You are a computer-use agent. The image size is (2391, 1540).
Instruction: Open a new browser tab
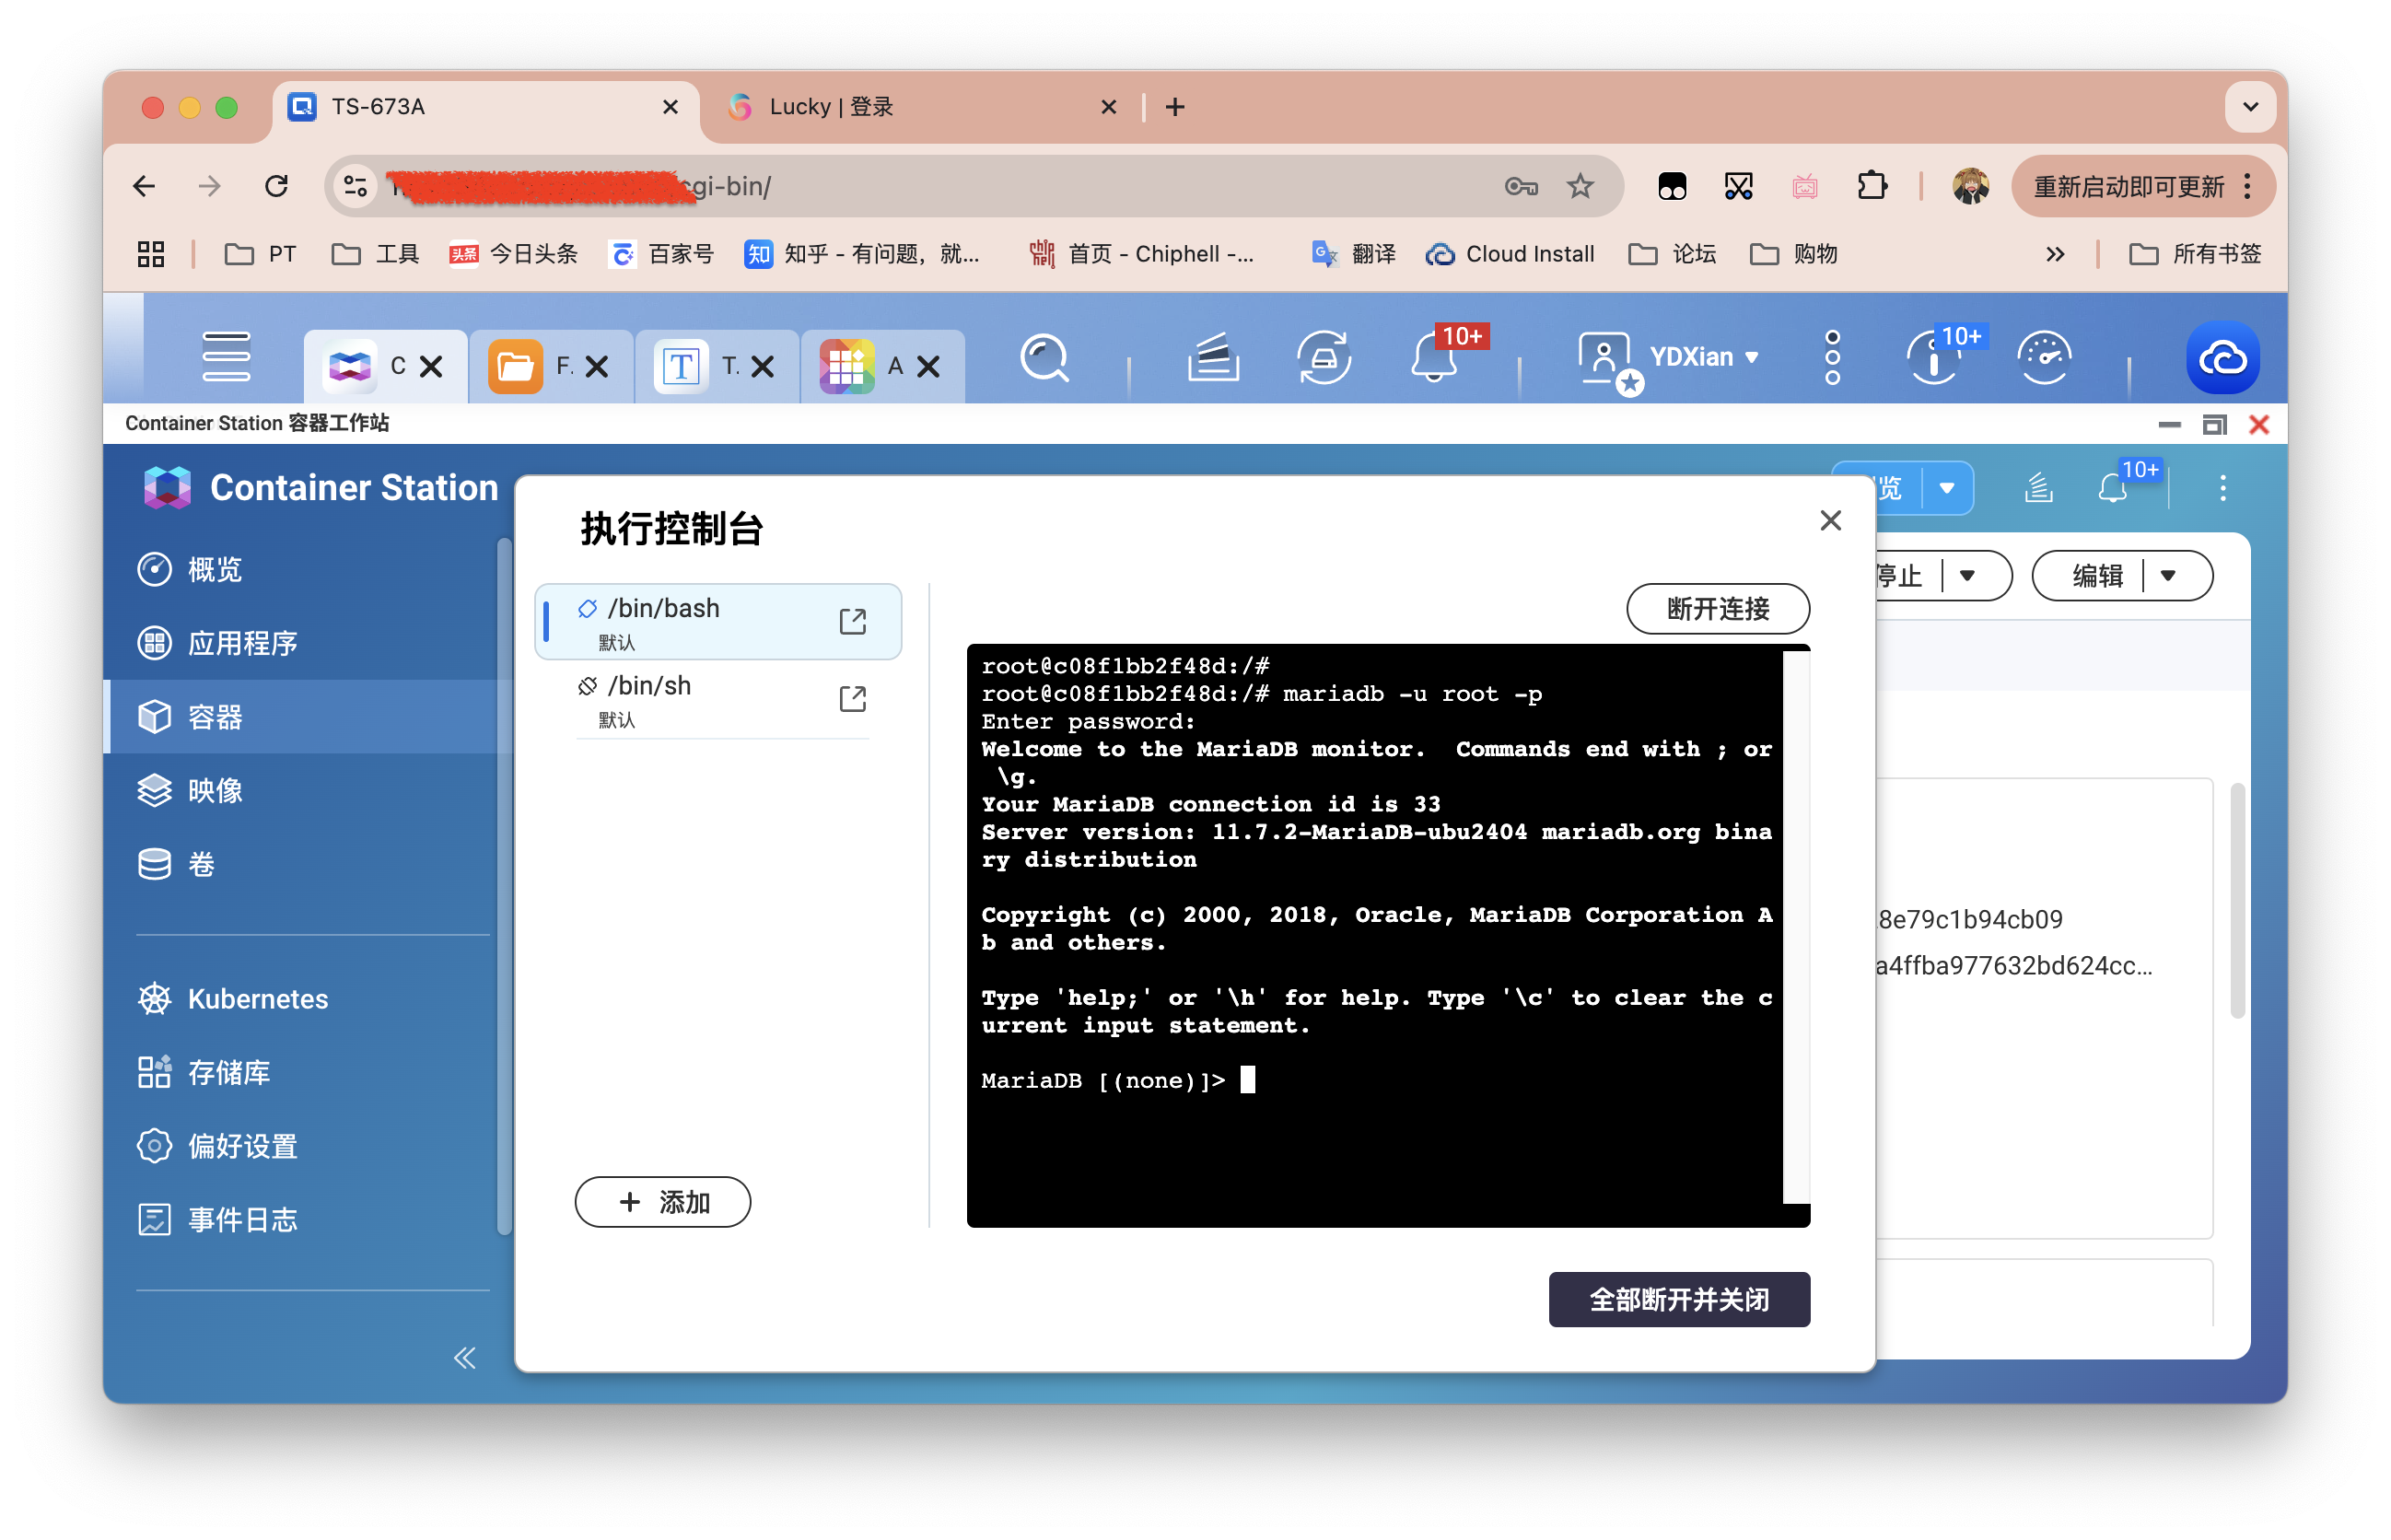click(1175, 106)
